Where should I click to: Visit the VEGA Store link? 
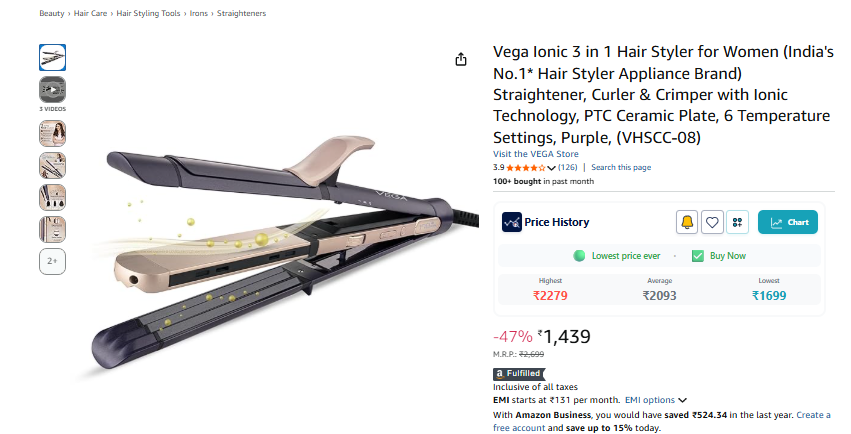click(x=536, y=154)
